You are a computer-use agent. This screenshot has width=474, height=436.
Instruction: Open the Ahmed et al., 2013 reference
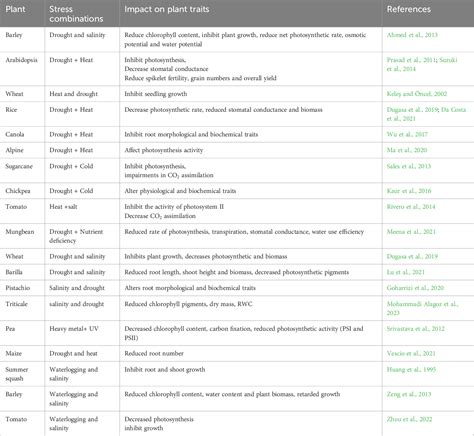coord(412,35)
